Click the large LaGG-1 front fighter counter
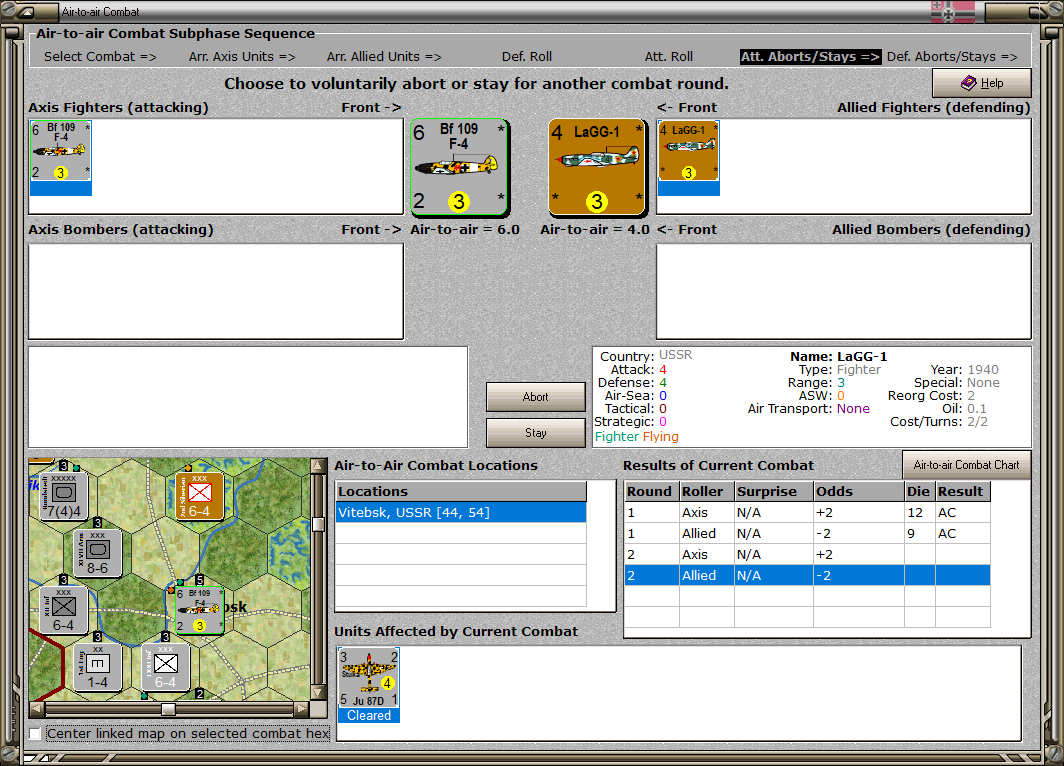This screenshot has height=766, width=1064. click(x=596, y=167)
